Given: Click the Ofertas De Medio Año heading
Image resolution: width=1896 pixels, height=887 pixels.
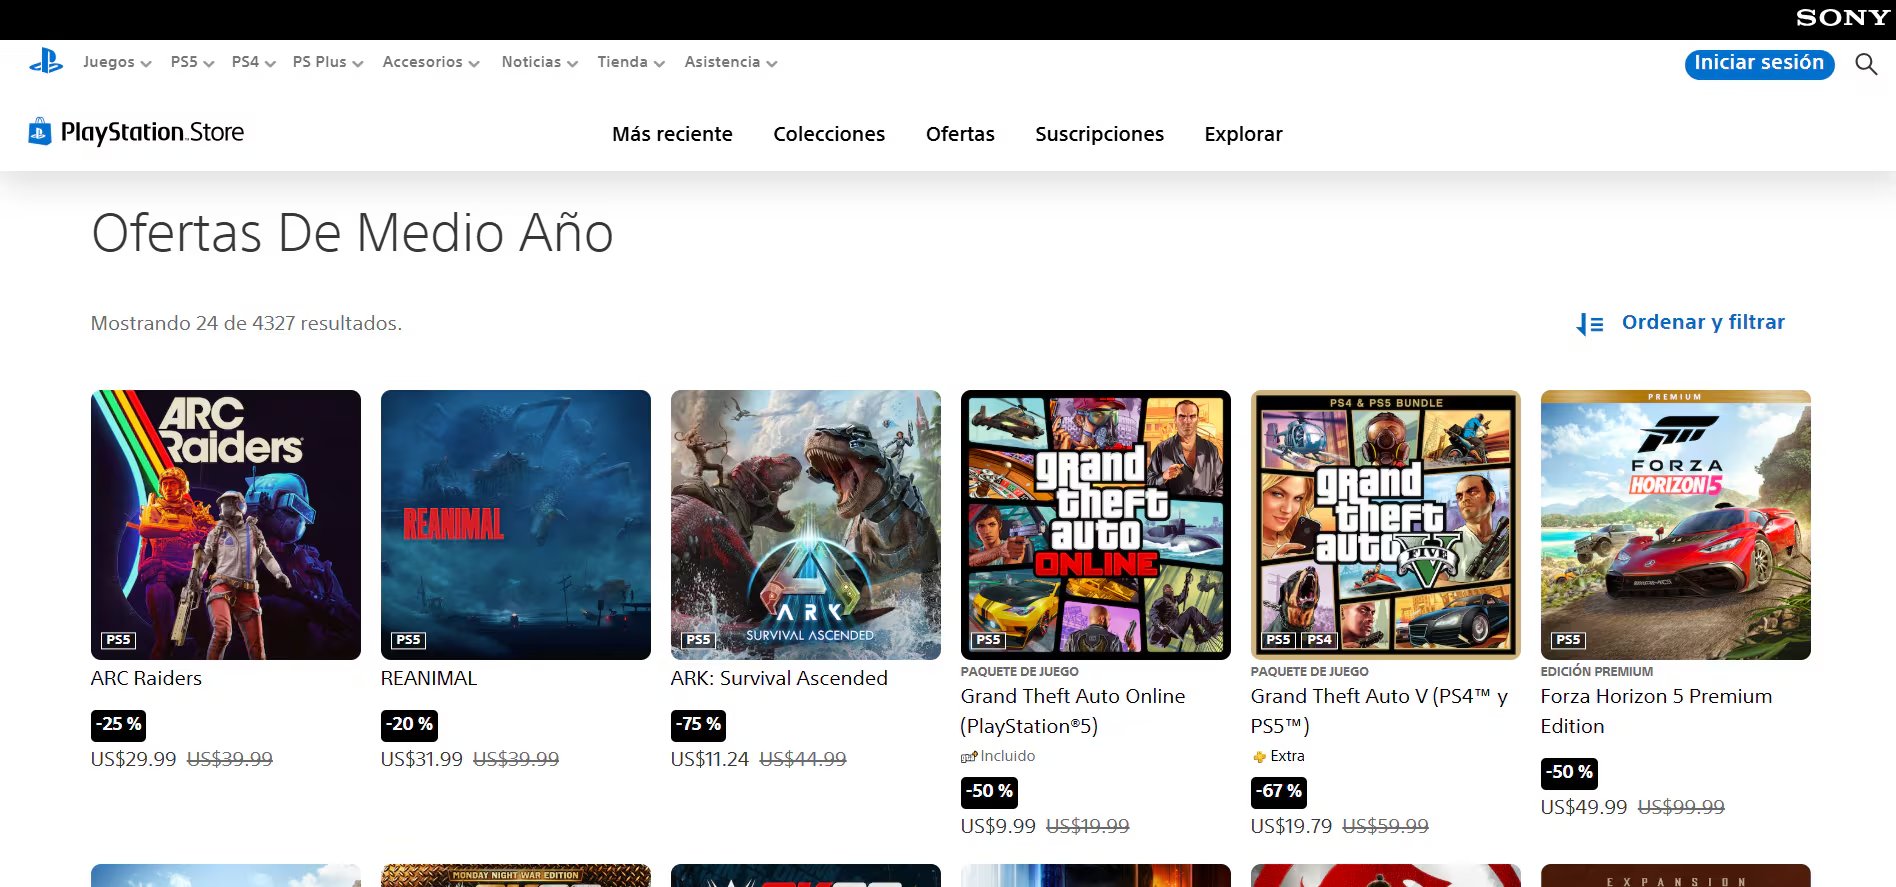Looking at the screenshot, I should click(x=352, y=233).
